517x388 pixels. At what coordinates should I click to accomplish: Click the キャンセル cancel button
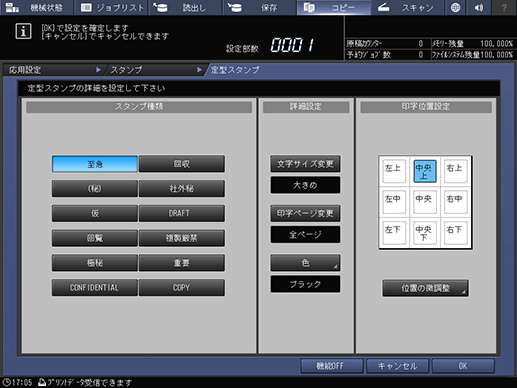[x=397, y=366]
